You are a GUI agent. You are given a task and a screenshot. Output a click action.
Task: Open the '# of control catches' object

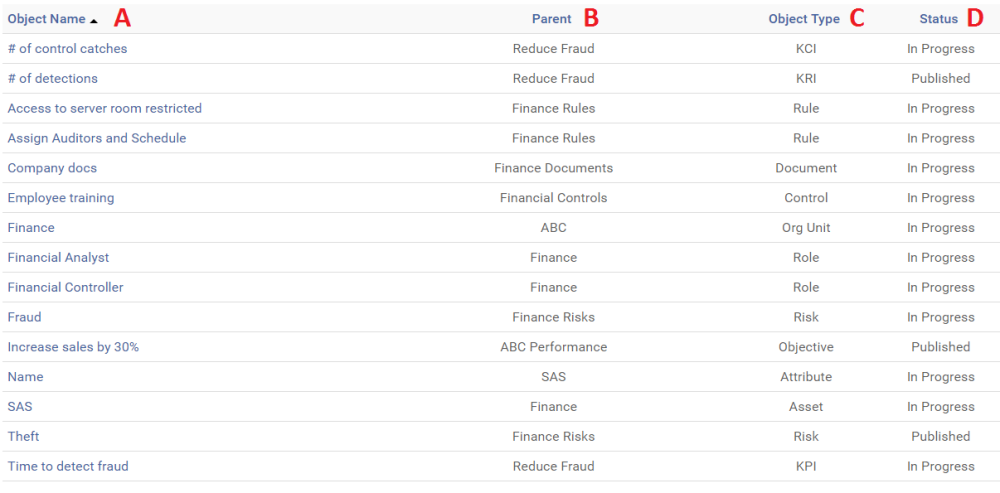pyautogui.click(x=67, y=49)
